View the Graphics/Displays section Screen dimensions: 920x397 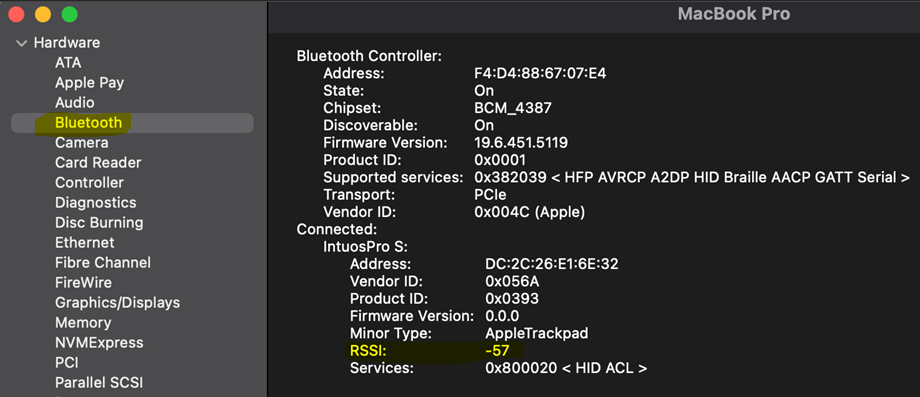click(117, 303)
